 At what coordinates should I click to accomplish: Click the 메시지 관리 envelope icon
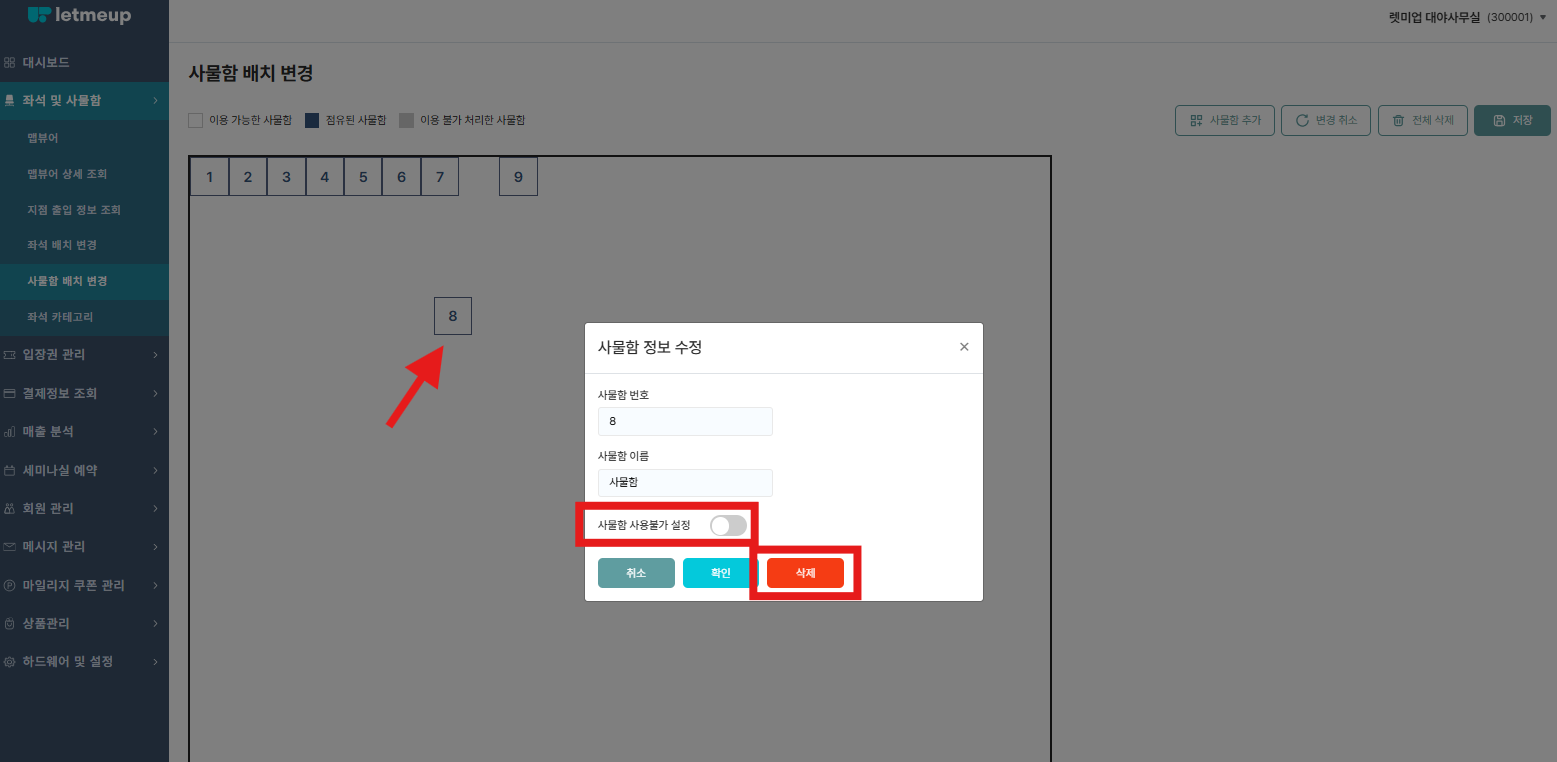[10, 547]
